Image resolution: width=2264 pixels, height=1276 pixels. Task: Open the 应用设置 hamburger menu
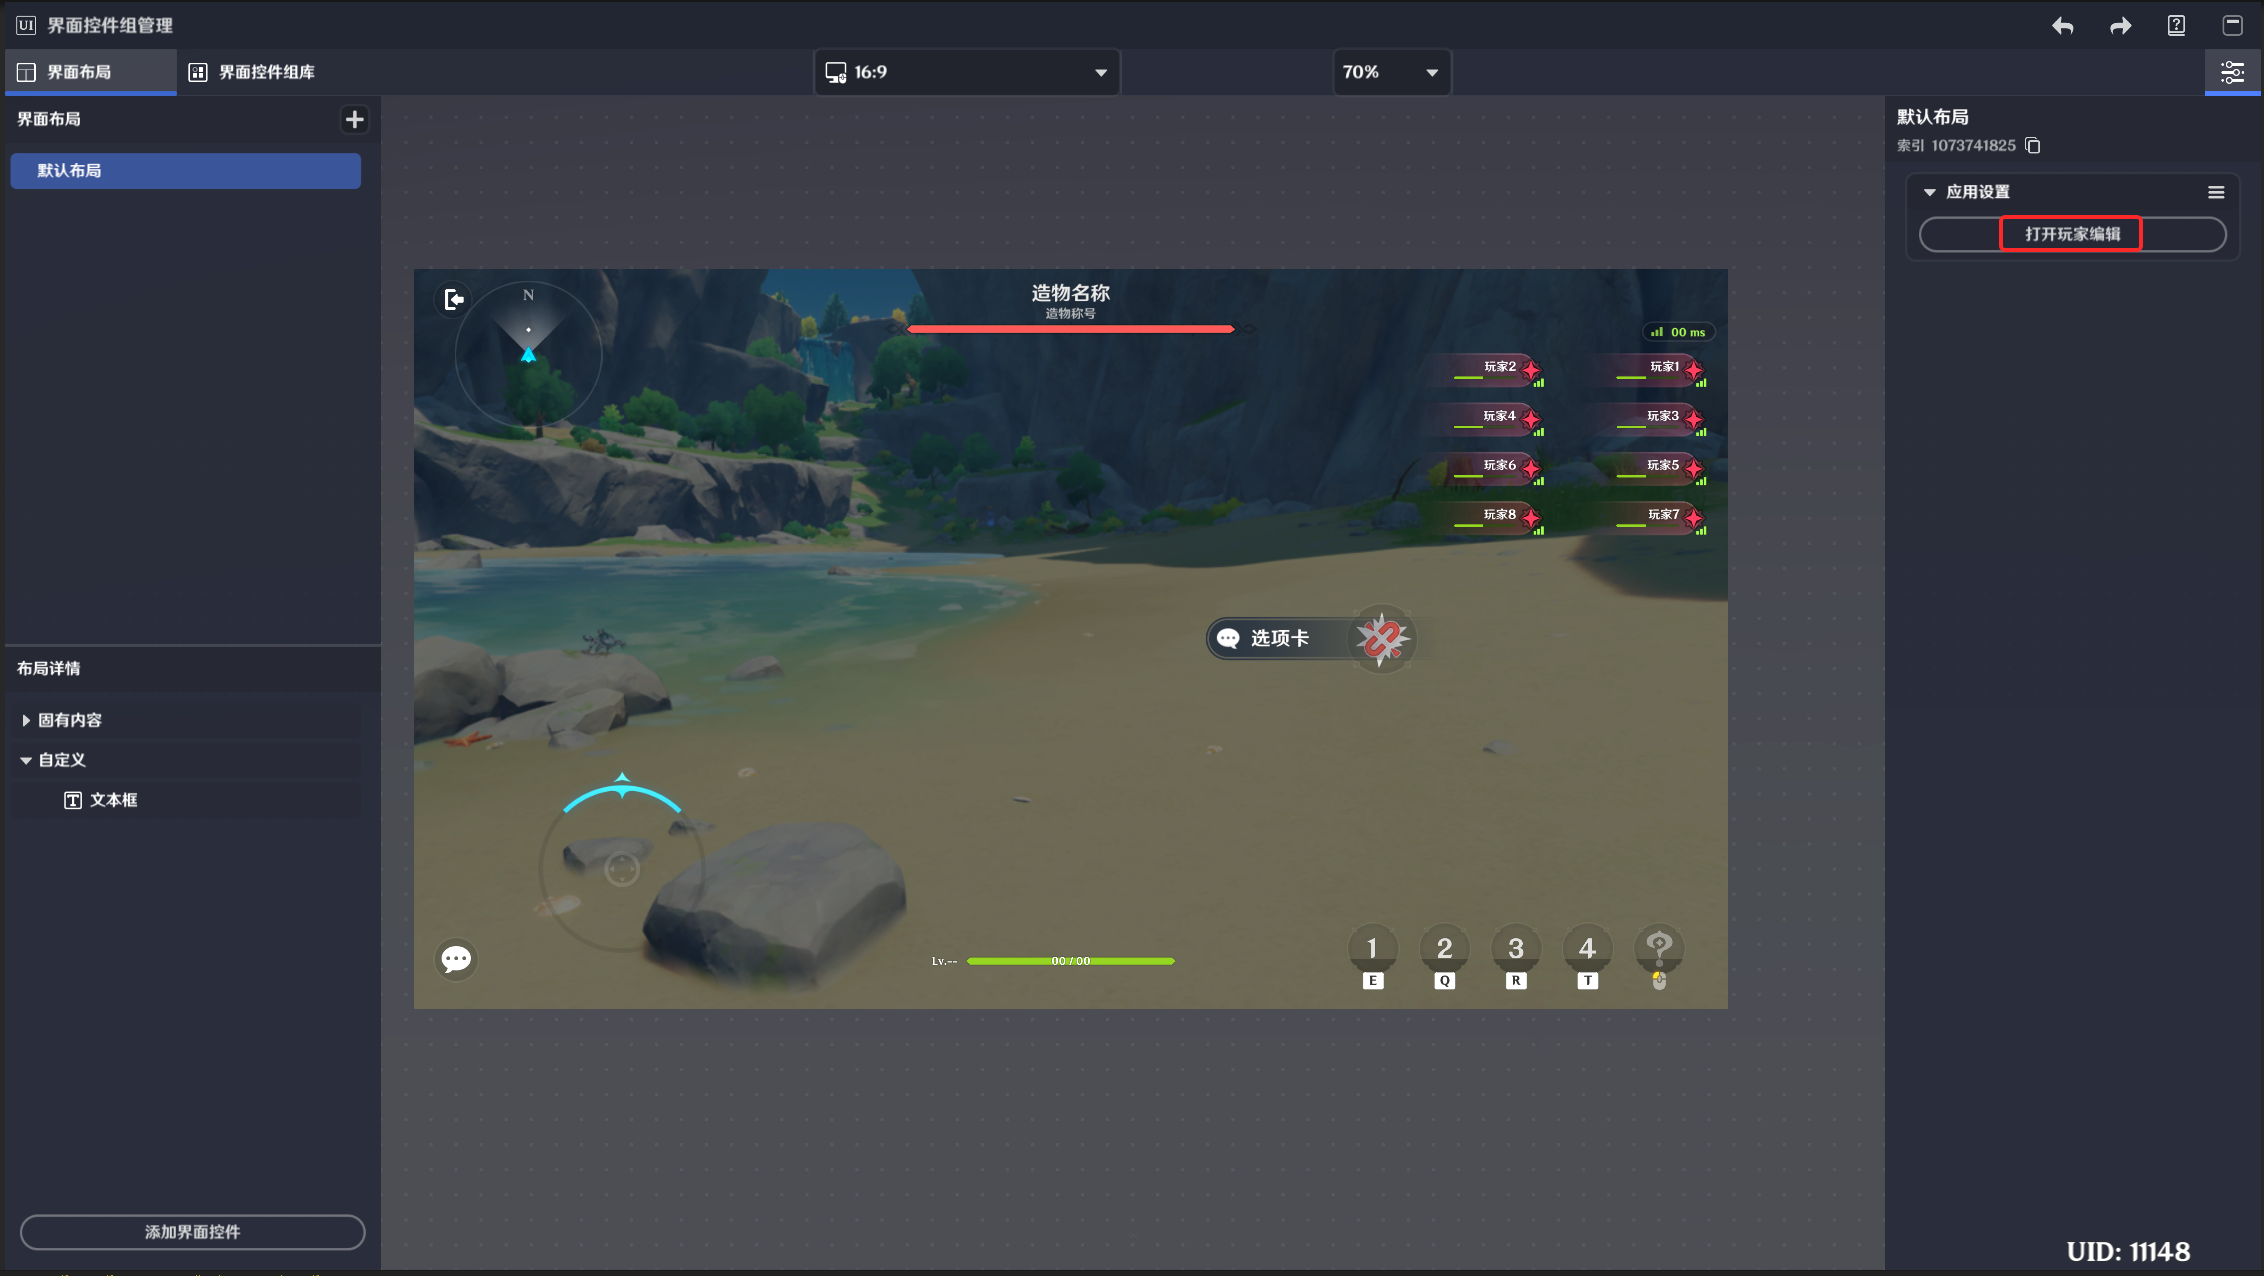2216,192
